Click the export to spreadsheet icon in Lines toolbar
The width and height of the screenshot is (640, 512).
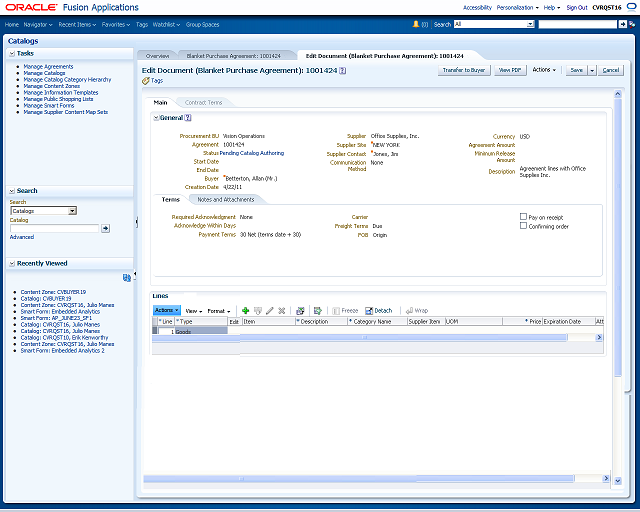(x=300, y=311)
